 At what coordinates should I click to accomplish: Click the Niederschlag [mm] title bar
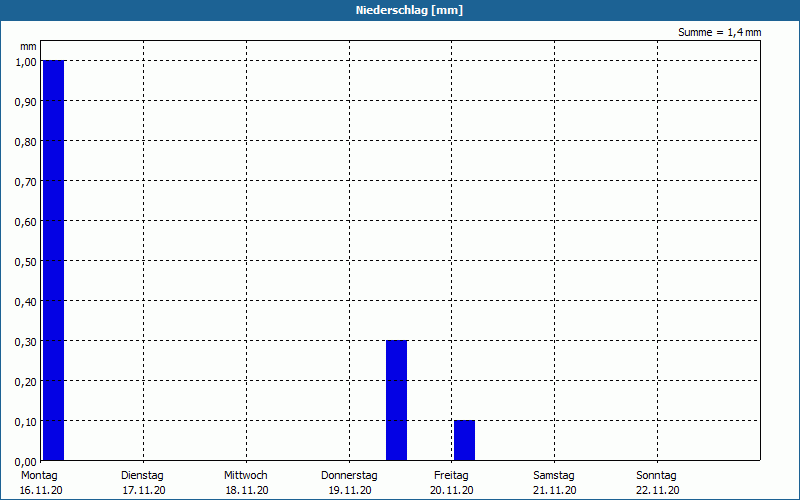[x=400, y=10]
